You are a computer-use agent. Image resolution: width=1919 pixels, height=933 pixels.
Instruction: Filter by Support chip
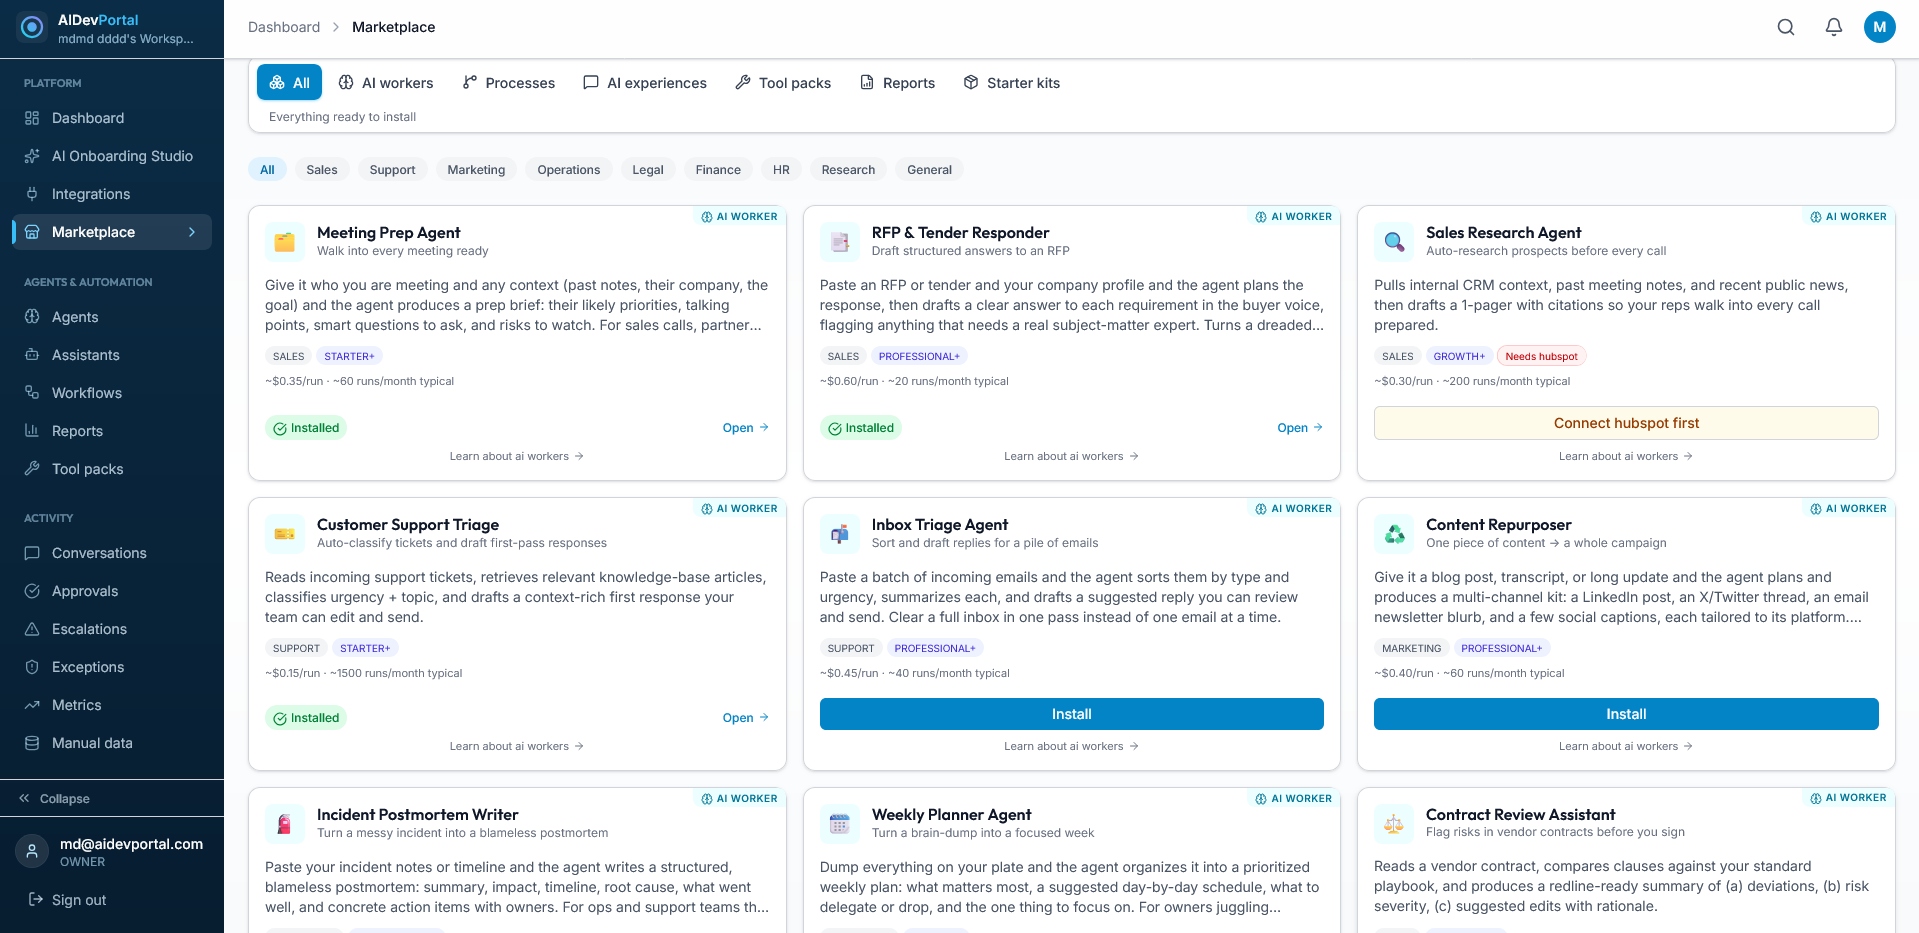(392, 170)
